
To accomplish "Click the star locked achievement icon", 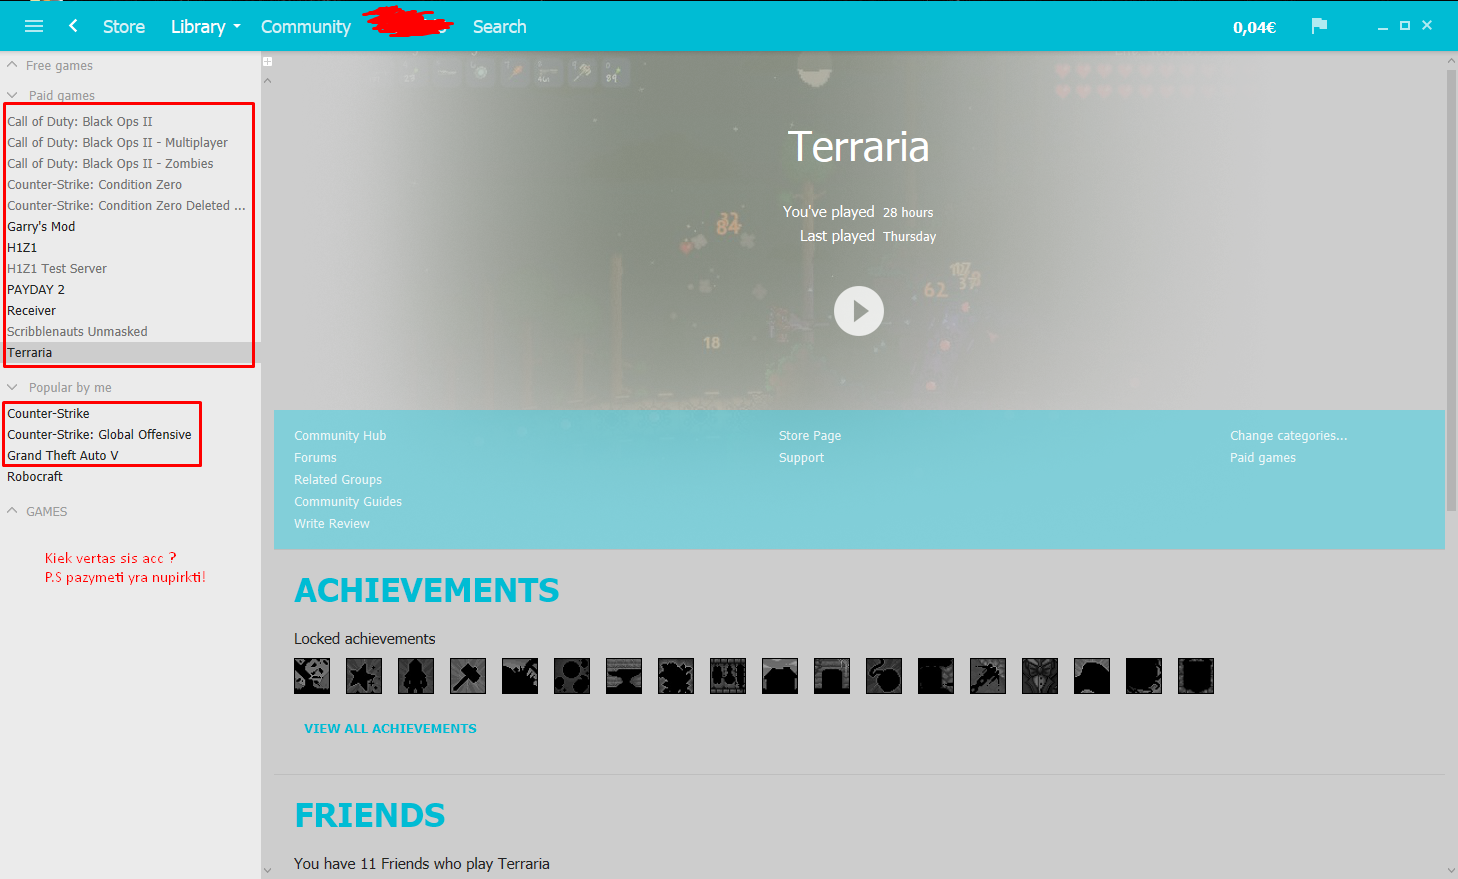I will tap(364, 676).
